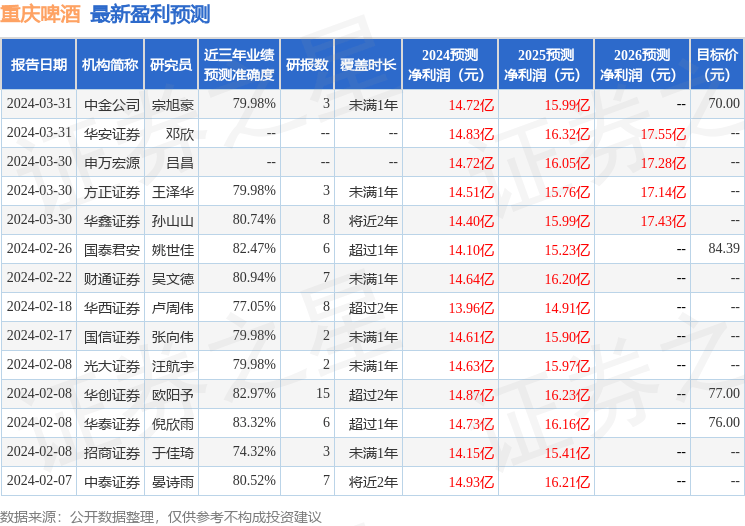The width and height of the screenshot is (745, 526).
Task: Click the 目标价 column header
Action: point(717,65)
